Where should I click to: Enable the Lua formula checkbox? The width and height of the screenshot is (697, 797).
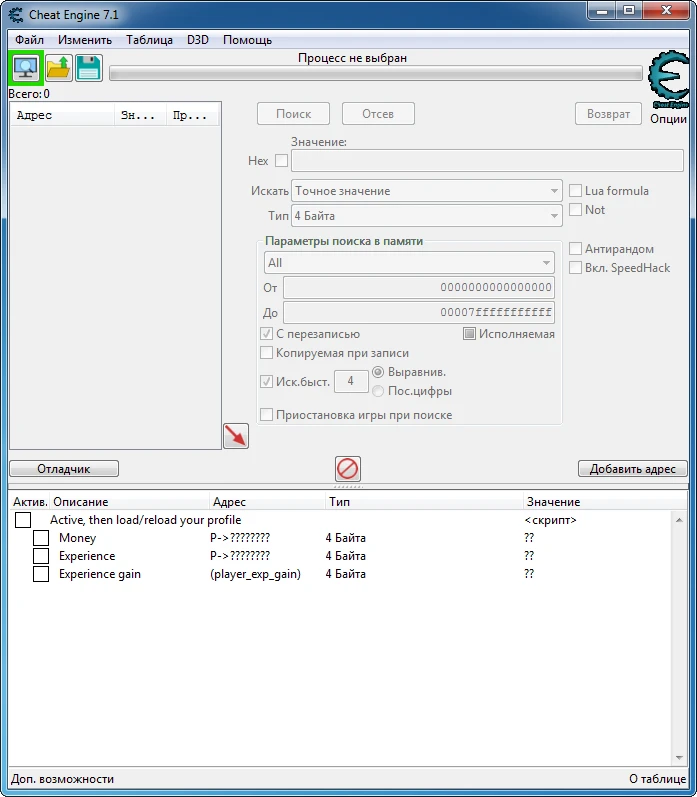[575, 191]
